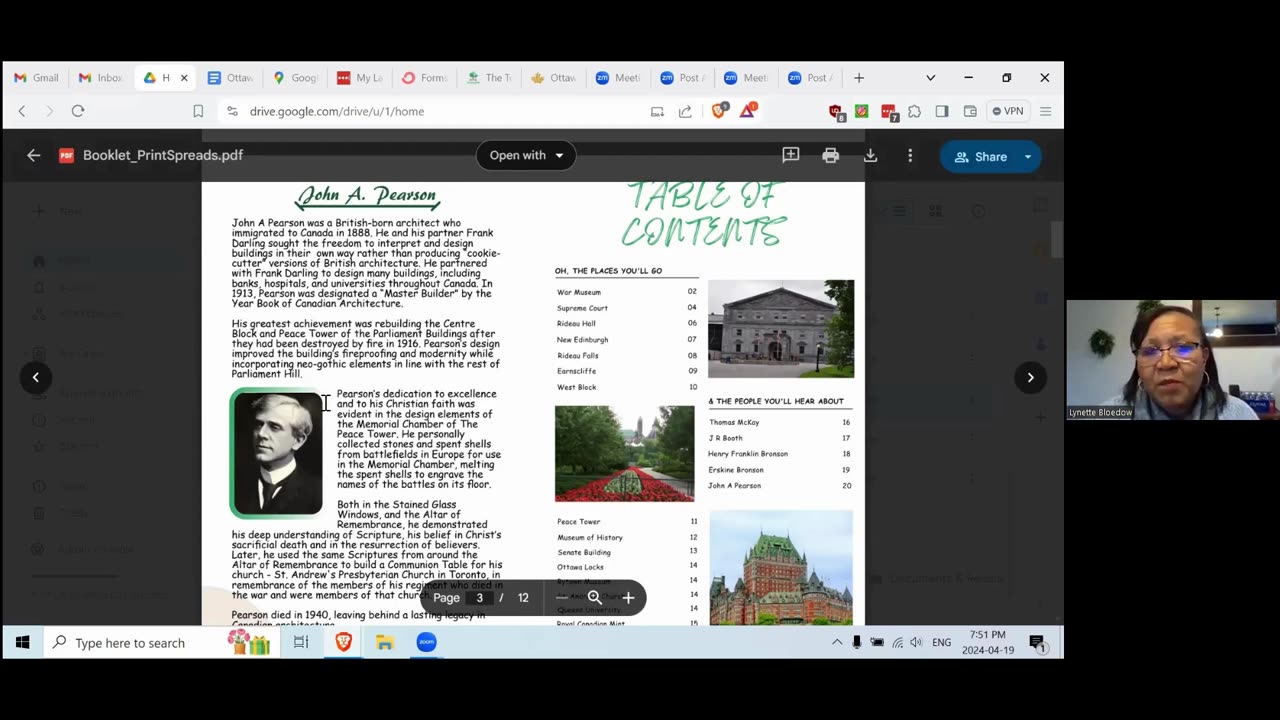
Task: Open the extensions puzzle icon
Action: [914, 111]
